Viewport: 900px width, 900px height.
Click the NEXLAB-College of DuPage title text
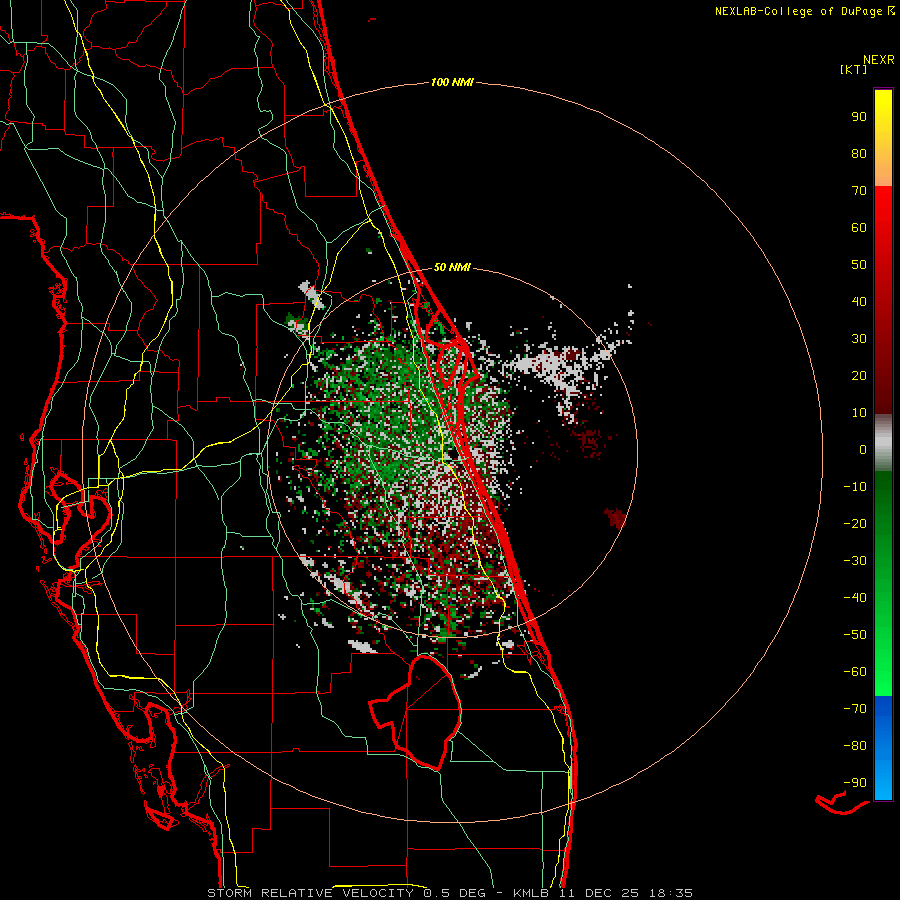798,11
